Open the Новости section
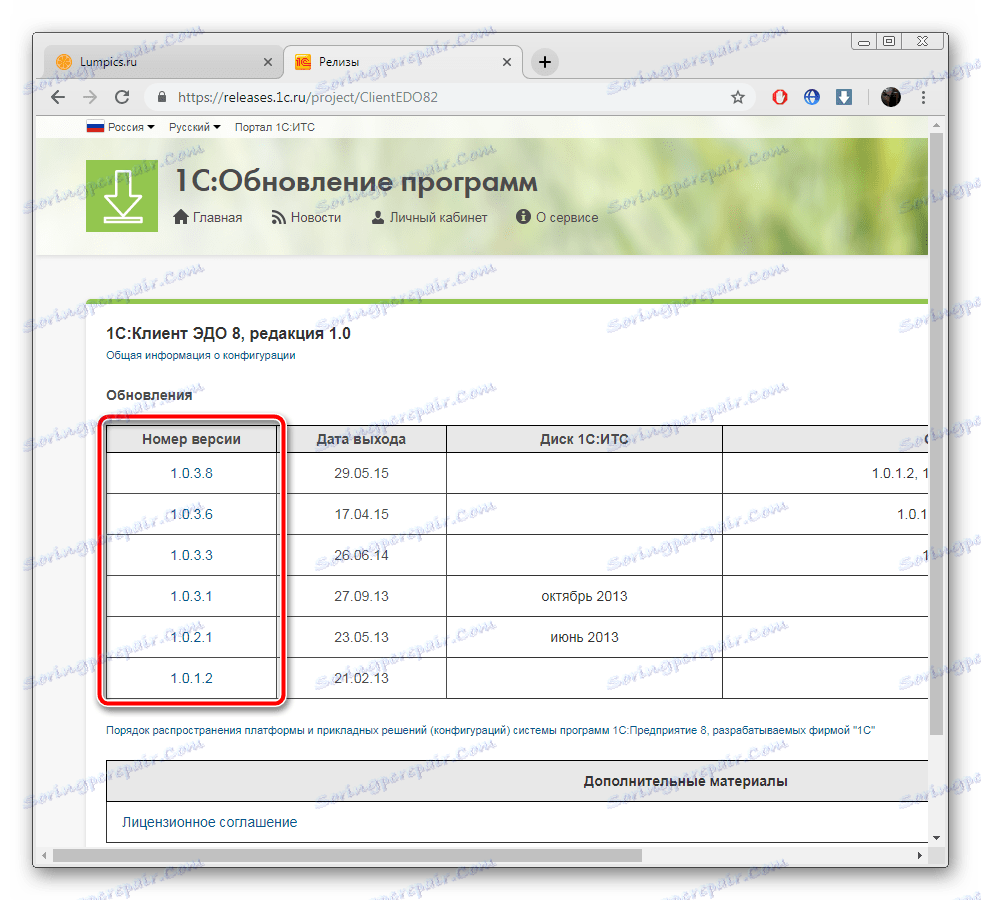Image resolution: width=981 pixels, height=900 pixels. [x=306, y=217]
